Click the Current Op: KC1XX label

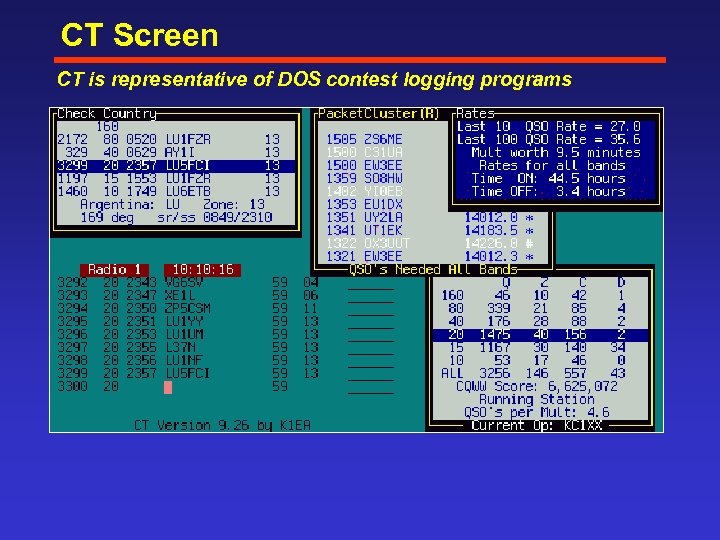(537, 425)
